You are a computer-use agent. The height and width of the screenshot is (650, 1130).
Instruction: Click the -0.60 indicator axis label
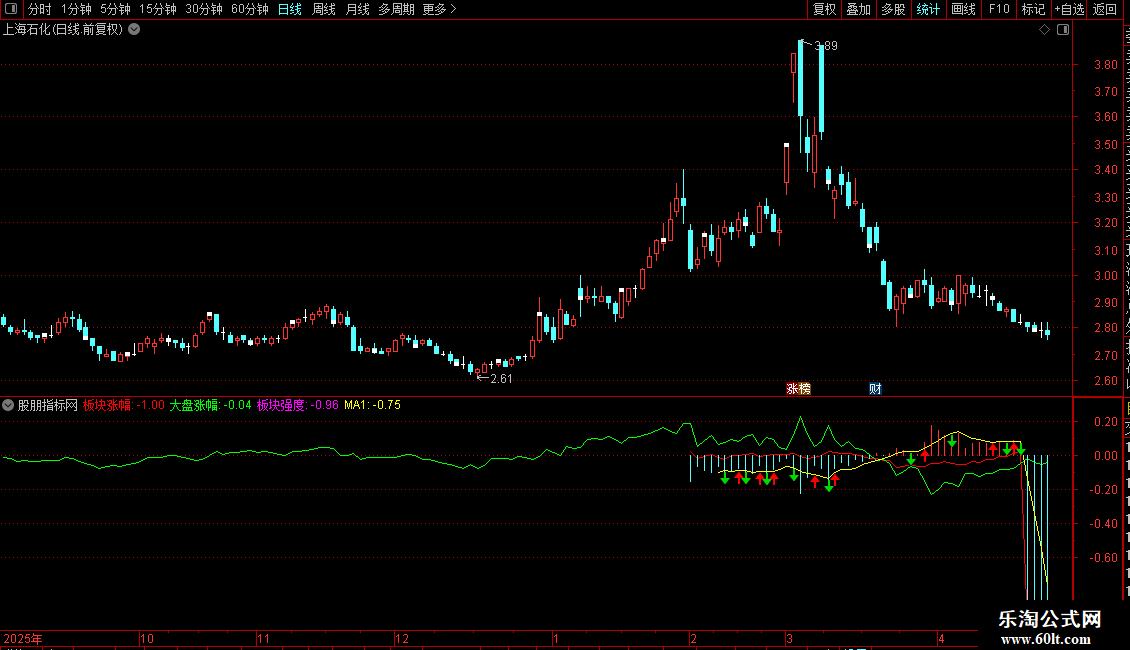pos(1103,557)
